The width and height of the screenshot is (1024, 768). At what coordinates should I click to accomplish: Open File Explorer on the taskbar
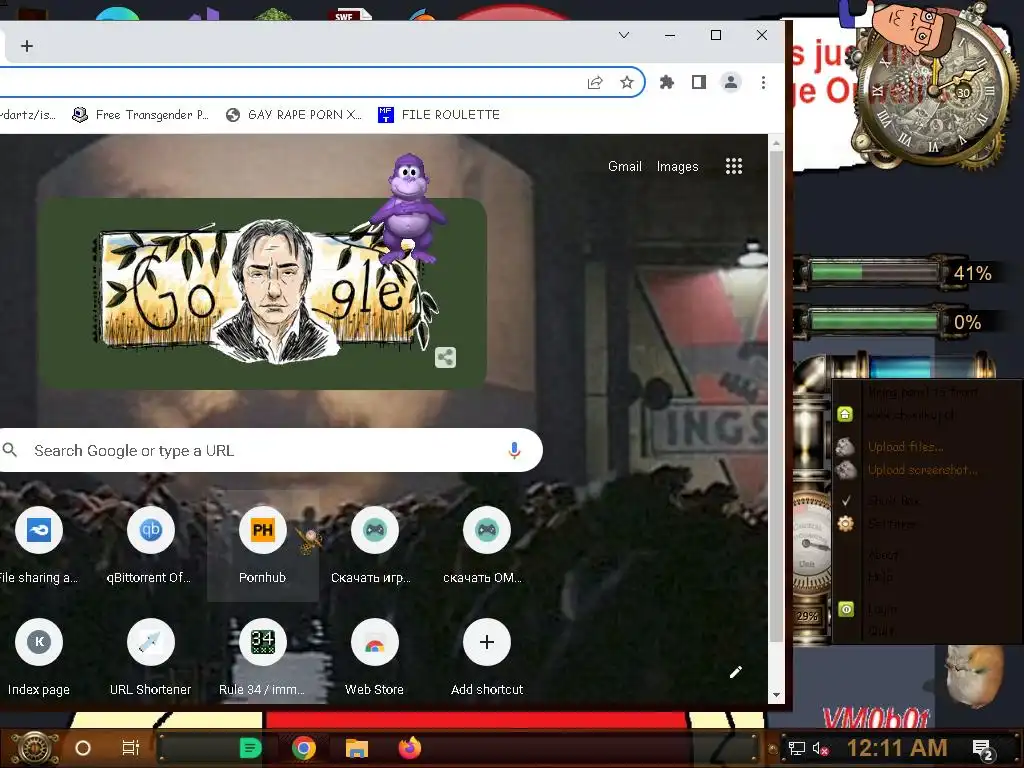(x=357, y=748)
